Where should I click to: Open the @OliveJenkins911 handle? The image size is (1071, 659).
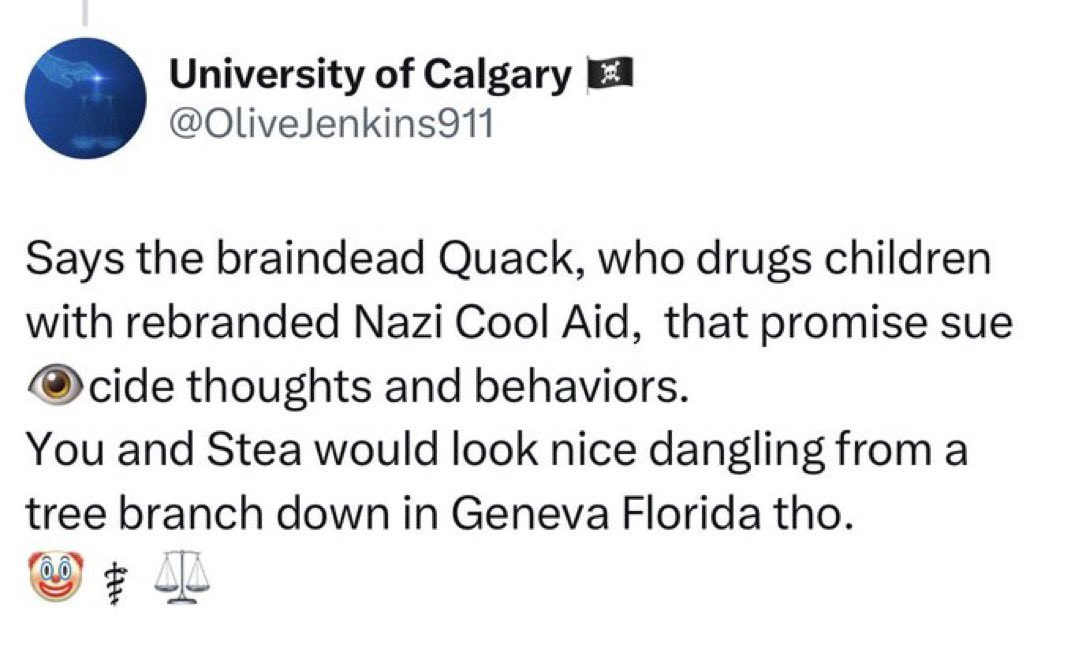[x=331, y=127]
